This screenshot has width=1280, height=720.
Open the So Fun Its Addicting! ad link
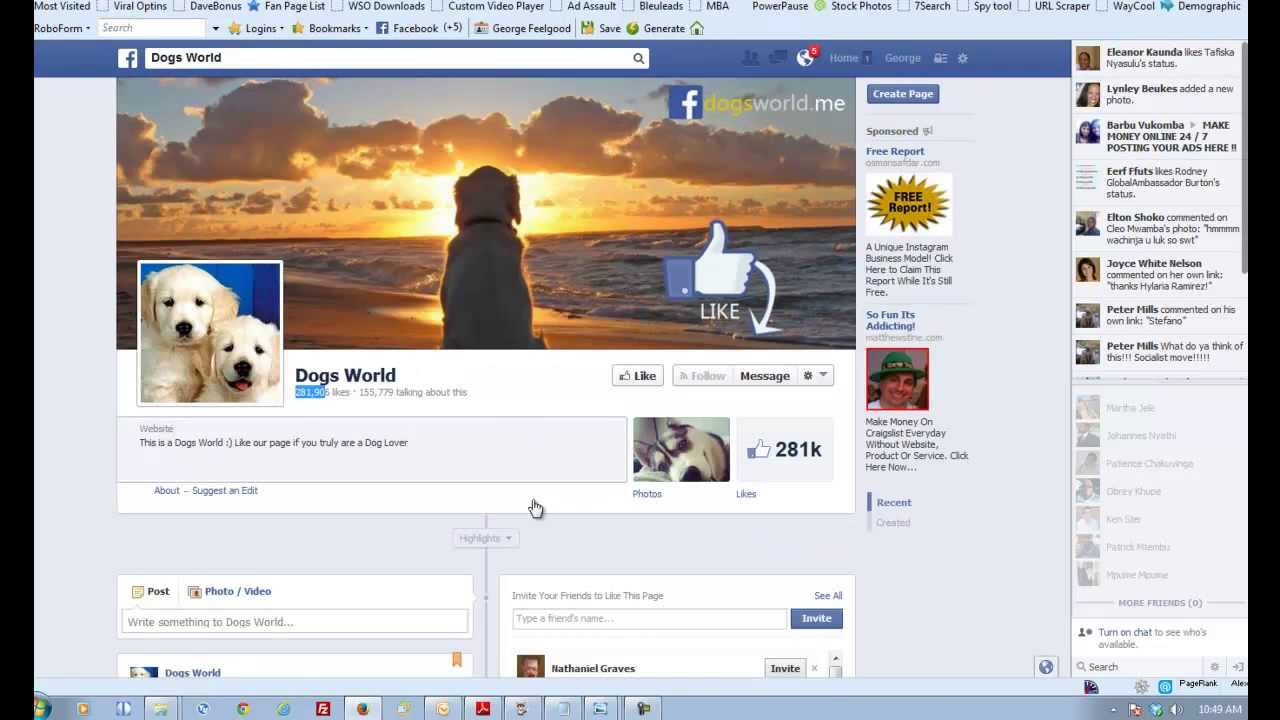[x=890, y=320]
